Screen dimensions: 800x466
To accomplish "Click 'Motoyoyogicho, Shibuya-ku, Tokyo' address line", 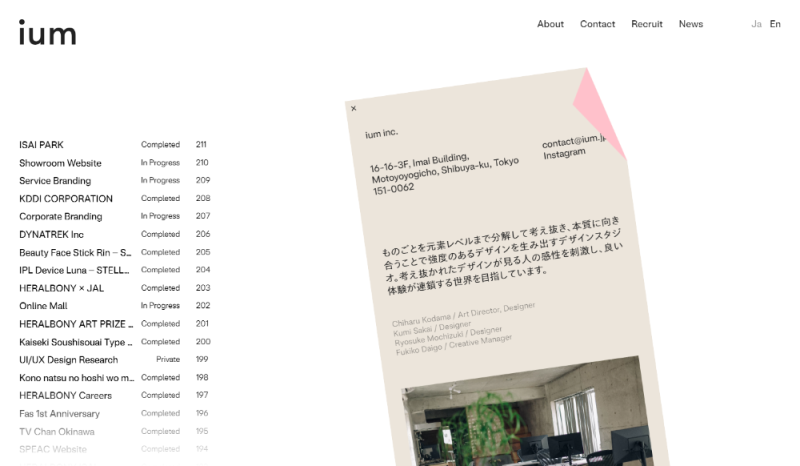I will click(445, 170).
